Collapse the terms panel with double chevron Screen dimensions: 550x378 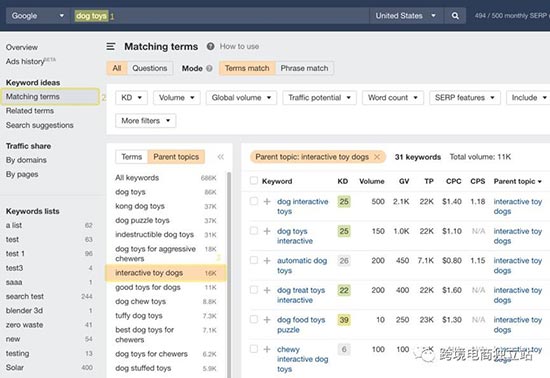pos(221,157)
